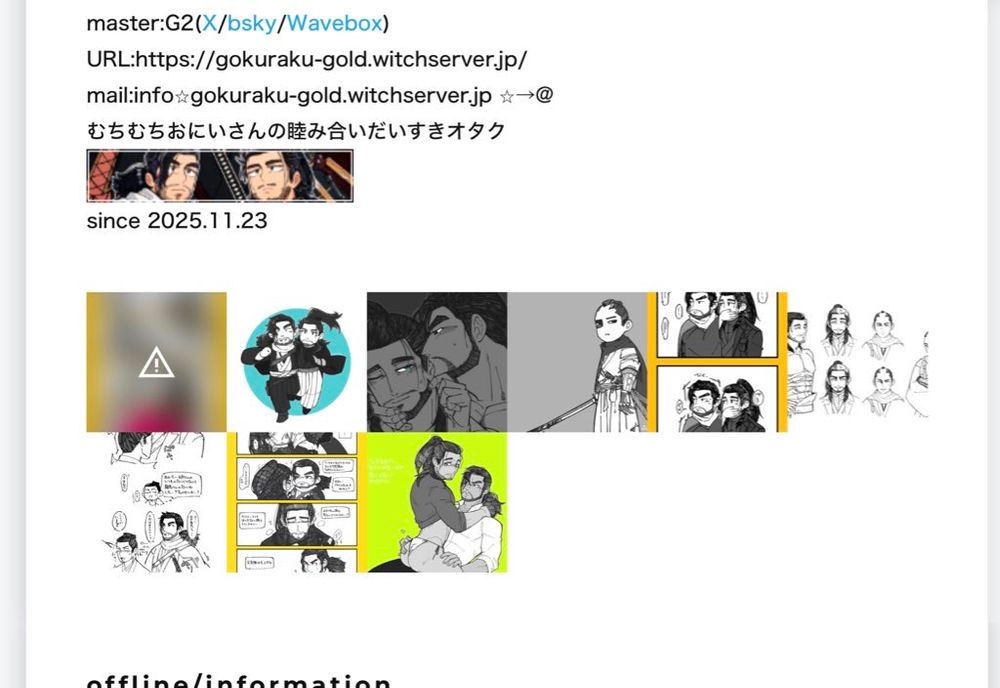Open the teal circle duo illustration thumbnail
The image size is (1000, 688).
(297, 362)
